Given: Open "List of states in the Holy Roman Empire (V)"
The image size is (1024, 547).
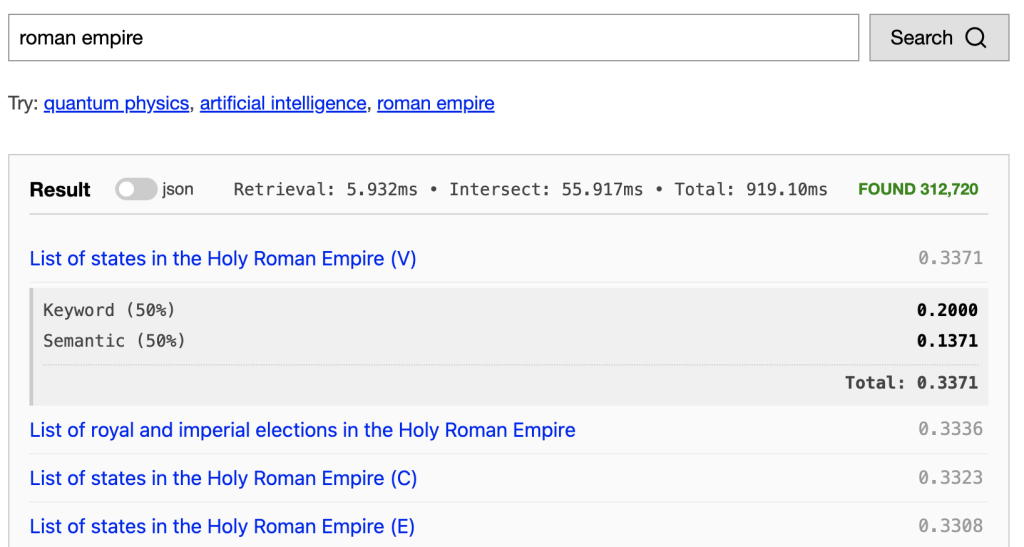Looking at the screenshot, I should (x=223, y=259).
